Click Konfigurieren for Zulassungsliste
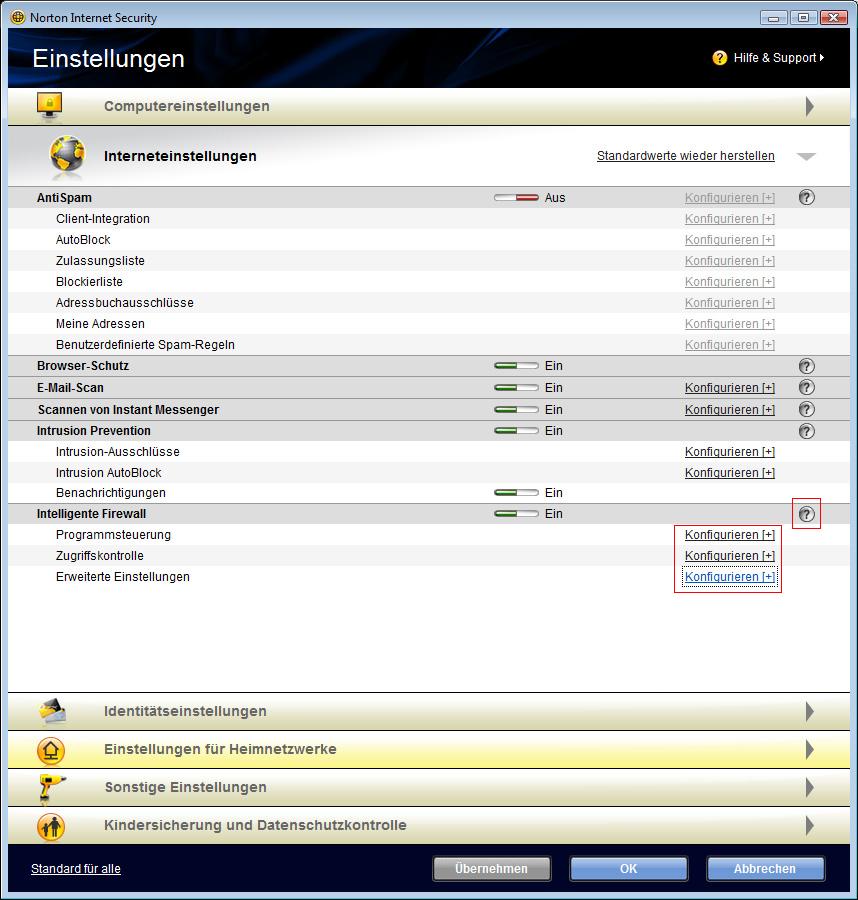 click(x=729, y=261)
